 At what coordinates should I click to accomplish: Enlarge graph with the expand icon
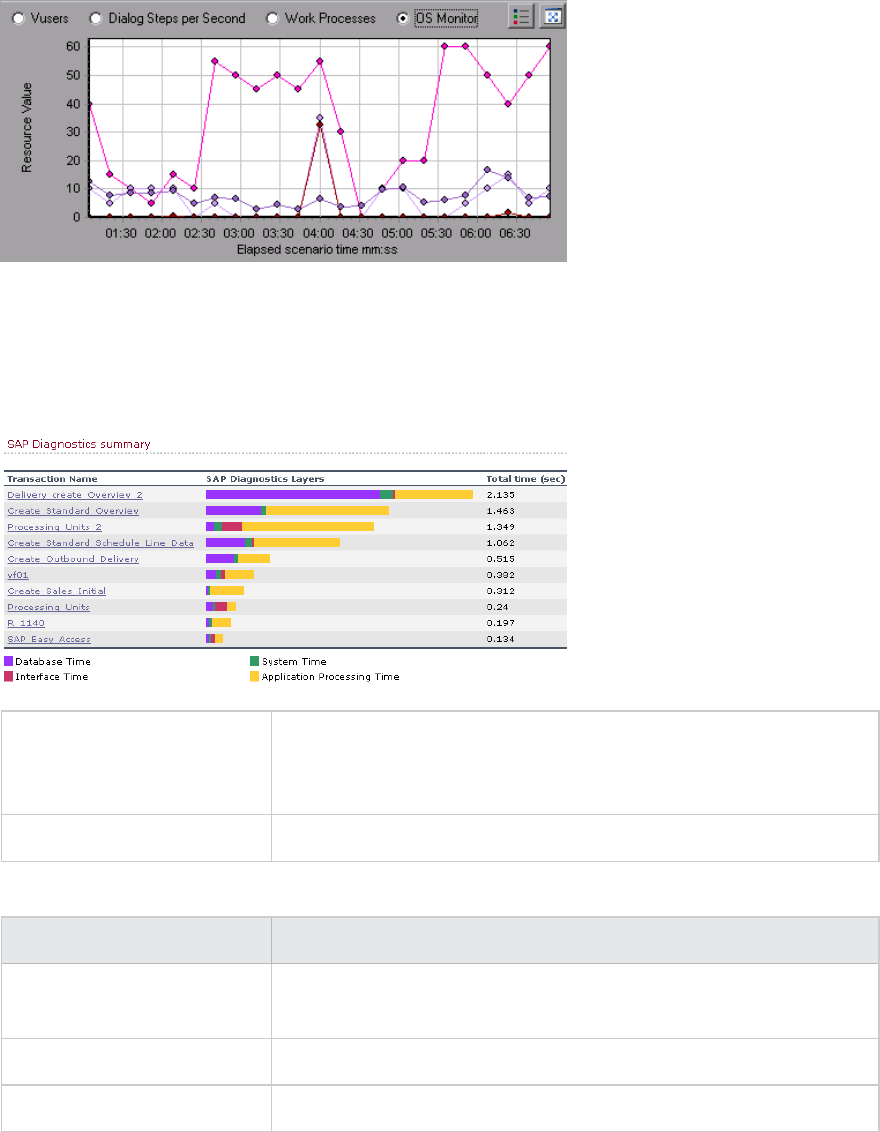point(552,16)
